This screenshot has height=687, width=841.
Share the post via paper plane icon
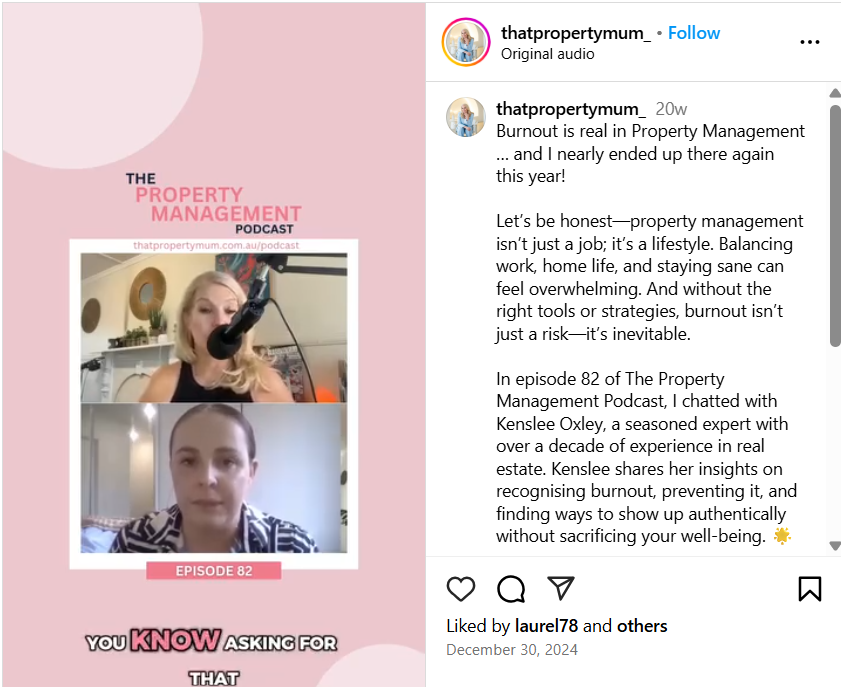pos(560,588)
